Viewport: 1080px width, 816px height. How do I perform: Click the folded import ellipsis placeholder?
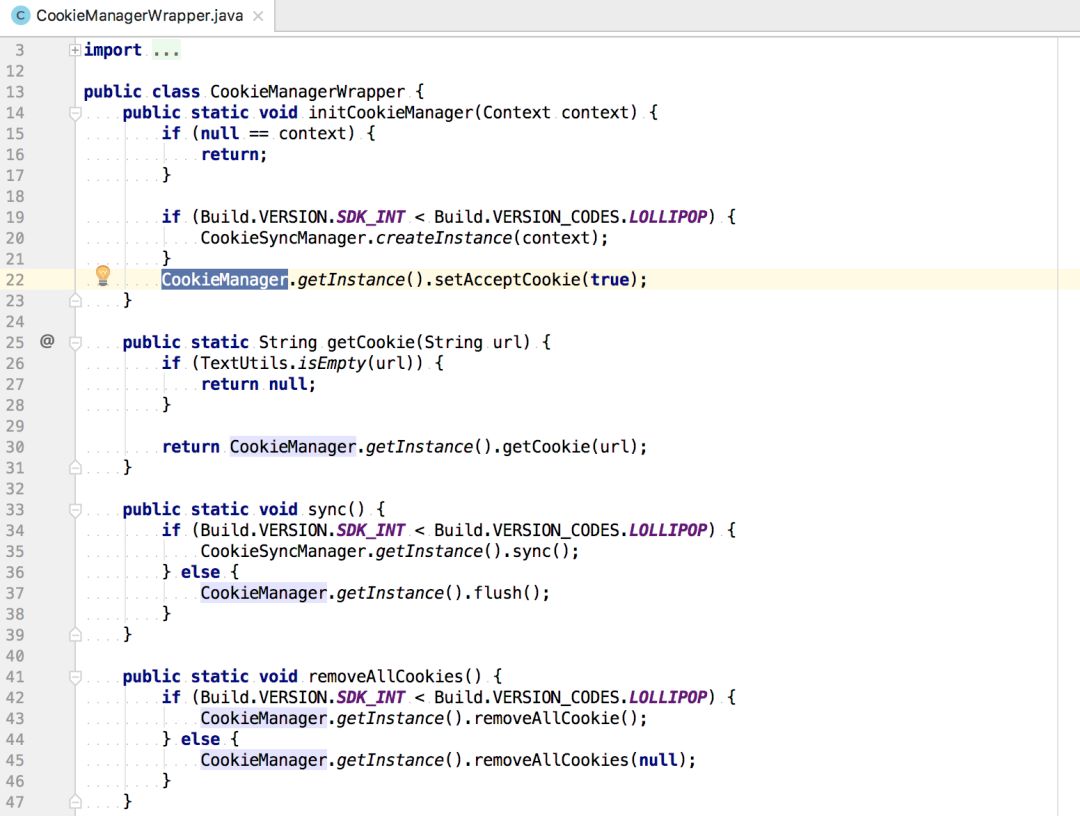coord(166,50)
